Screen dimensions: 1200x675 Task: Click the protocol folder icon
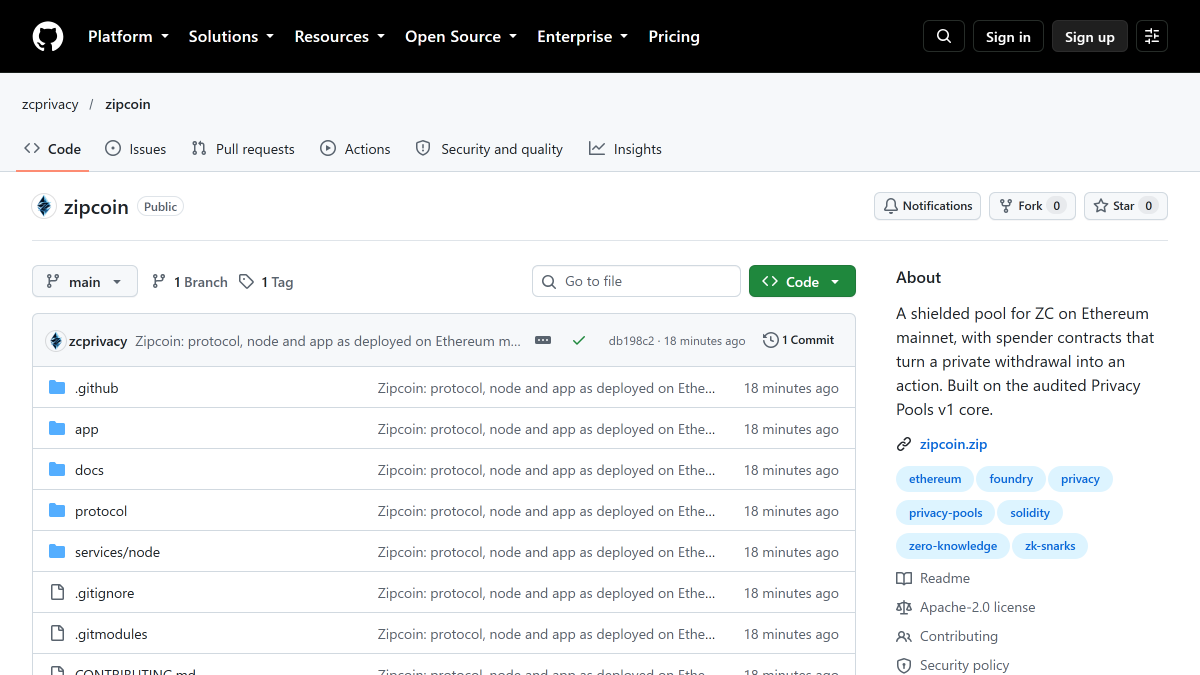(x=57, y=511)
